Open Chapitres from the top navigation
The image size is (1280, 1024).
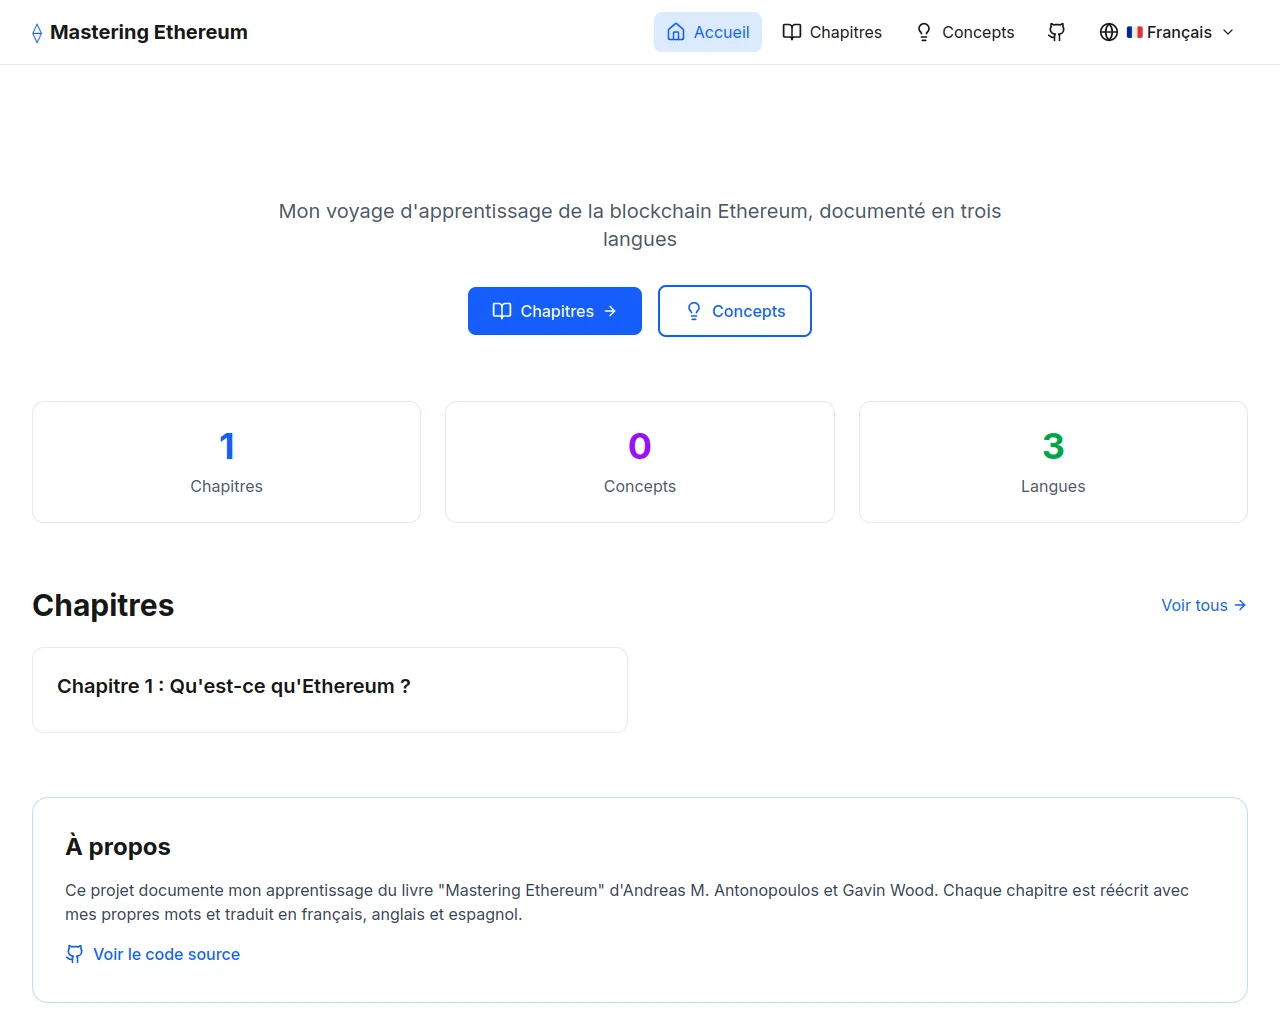pos(832,32)
